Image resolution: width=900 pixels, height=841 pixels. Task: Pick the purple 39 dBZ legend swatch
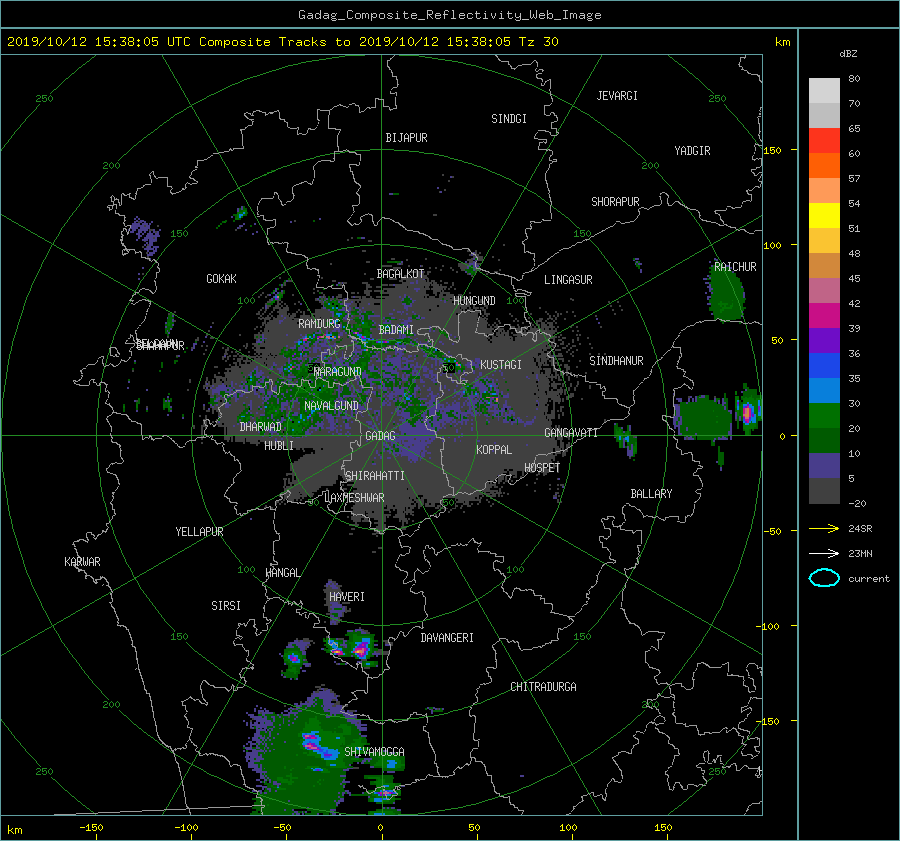pos(824,340)
